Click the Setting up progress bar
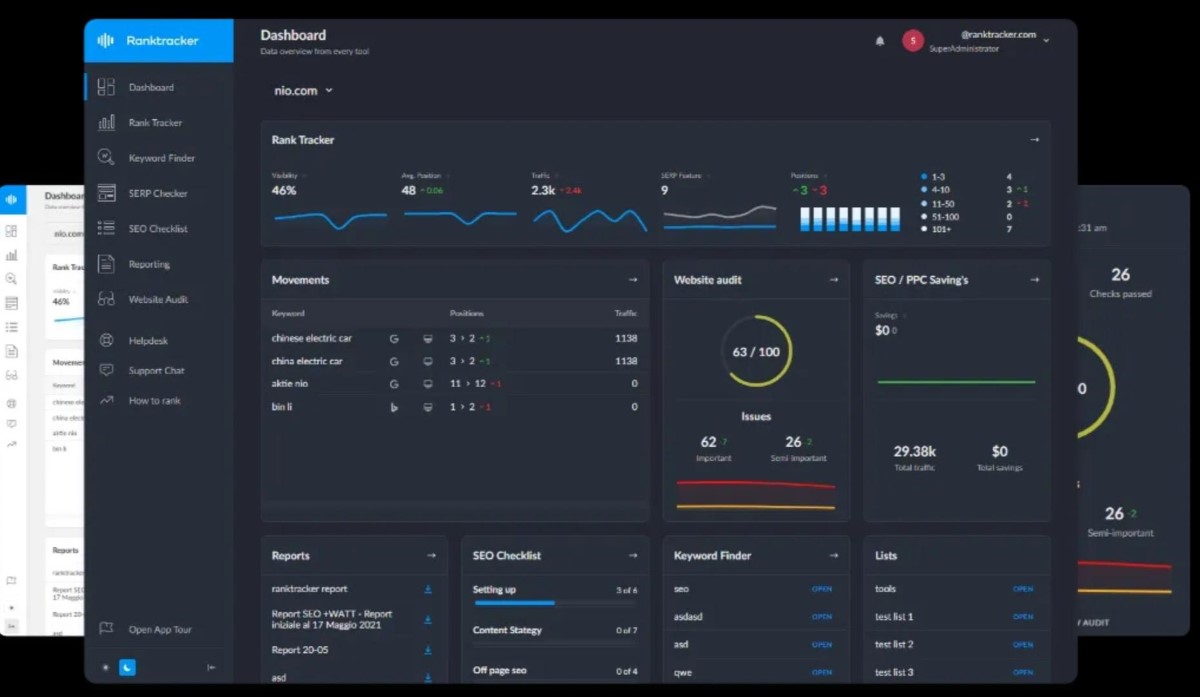Viewport: 1200px width, 697px height. (x=555, y=603)
